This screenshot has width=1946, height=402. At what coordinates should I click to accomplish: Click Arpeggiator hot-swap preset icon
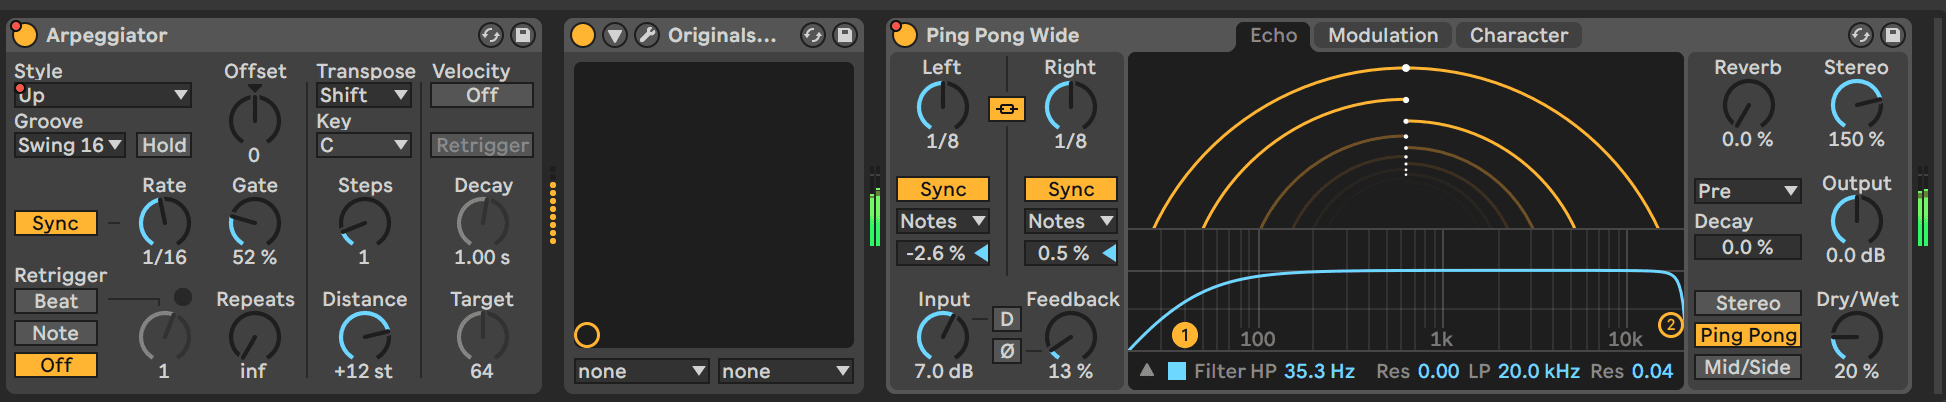click(490, 35)
